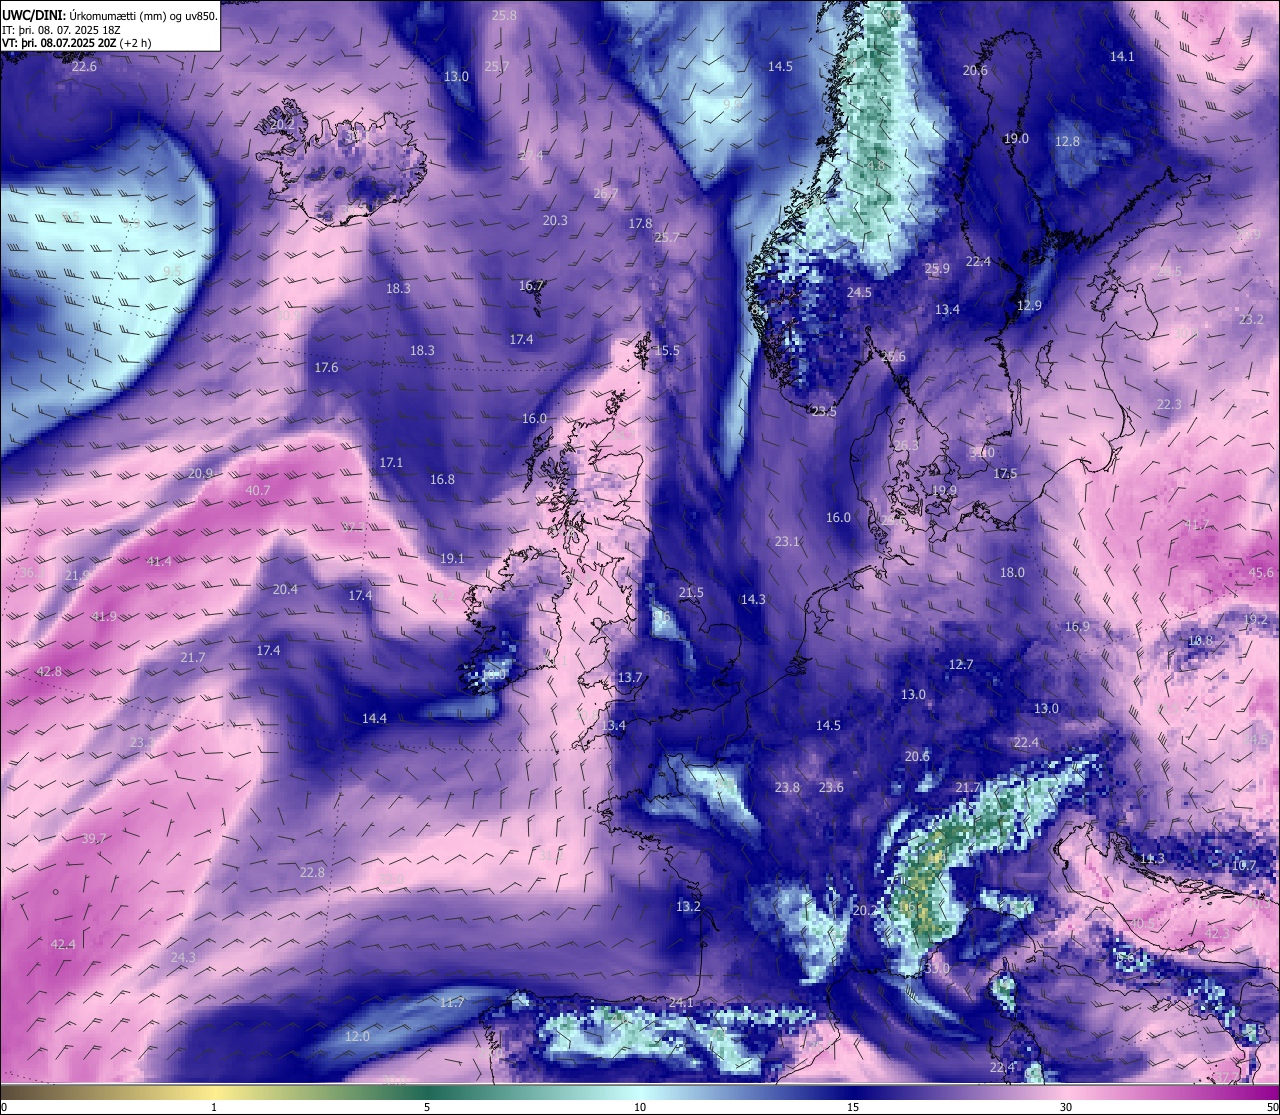Click the 13.2 value near Pyrenees
The height and width of the screenshot is (1115, 1280).
point(688,908)
